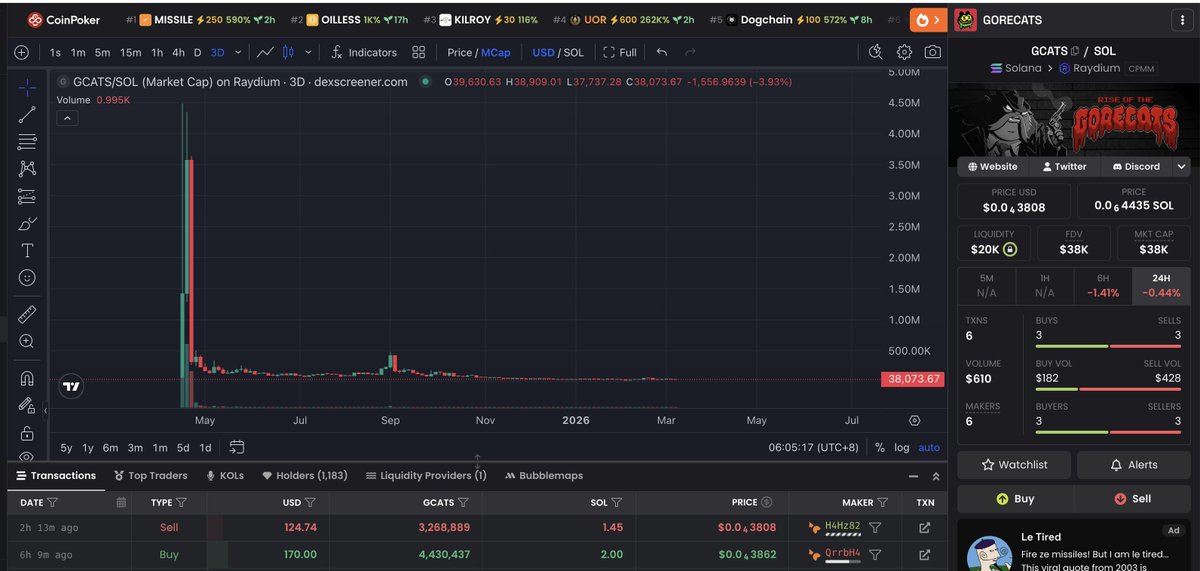The height and width of the screenshot is (571, 1200).
Task: Open the quick search icon
Action: pos(876,52)
